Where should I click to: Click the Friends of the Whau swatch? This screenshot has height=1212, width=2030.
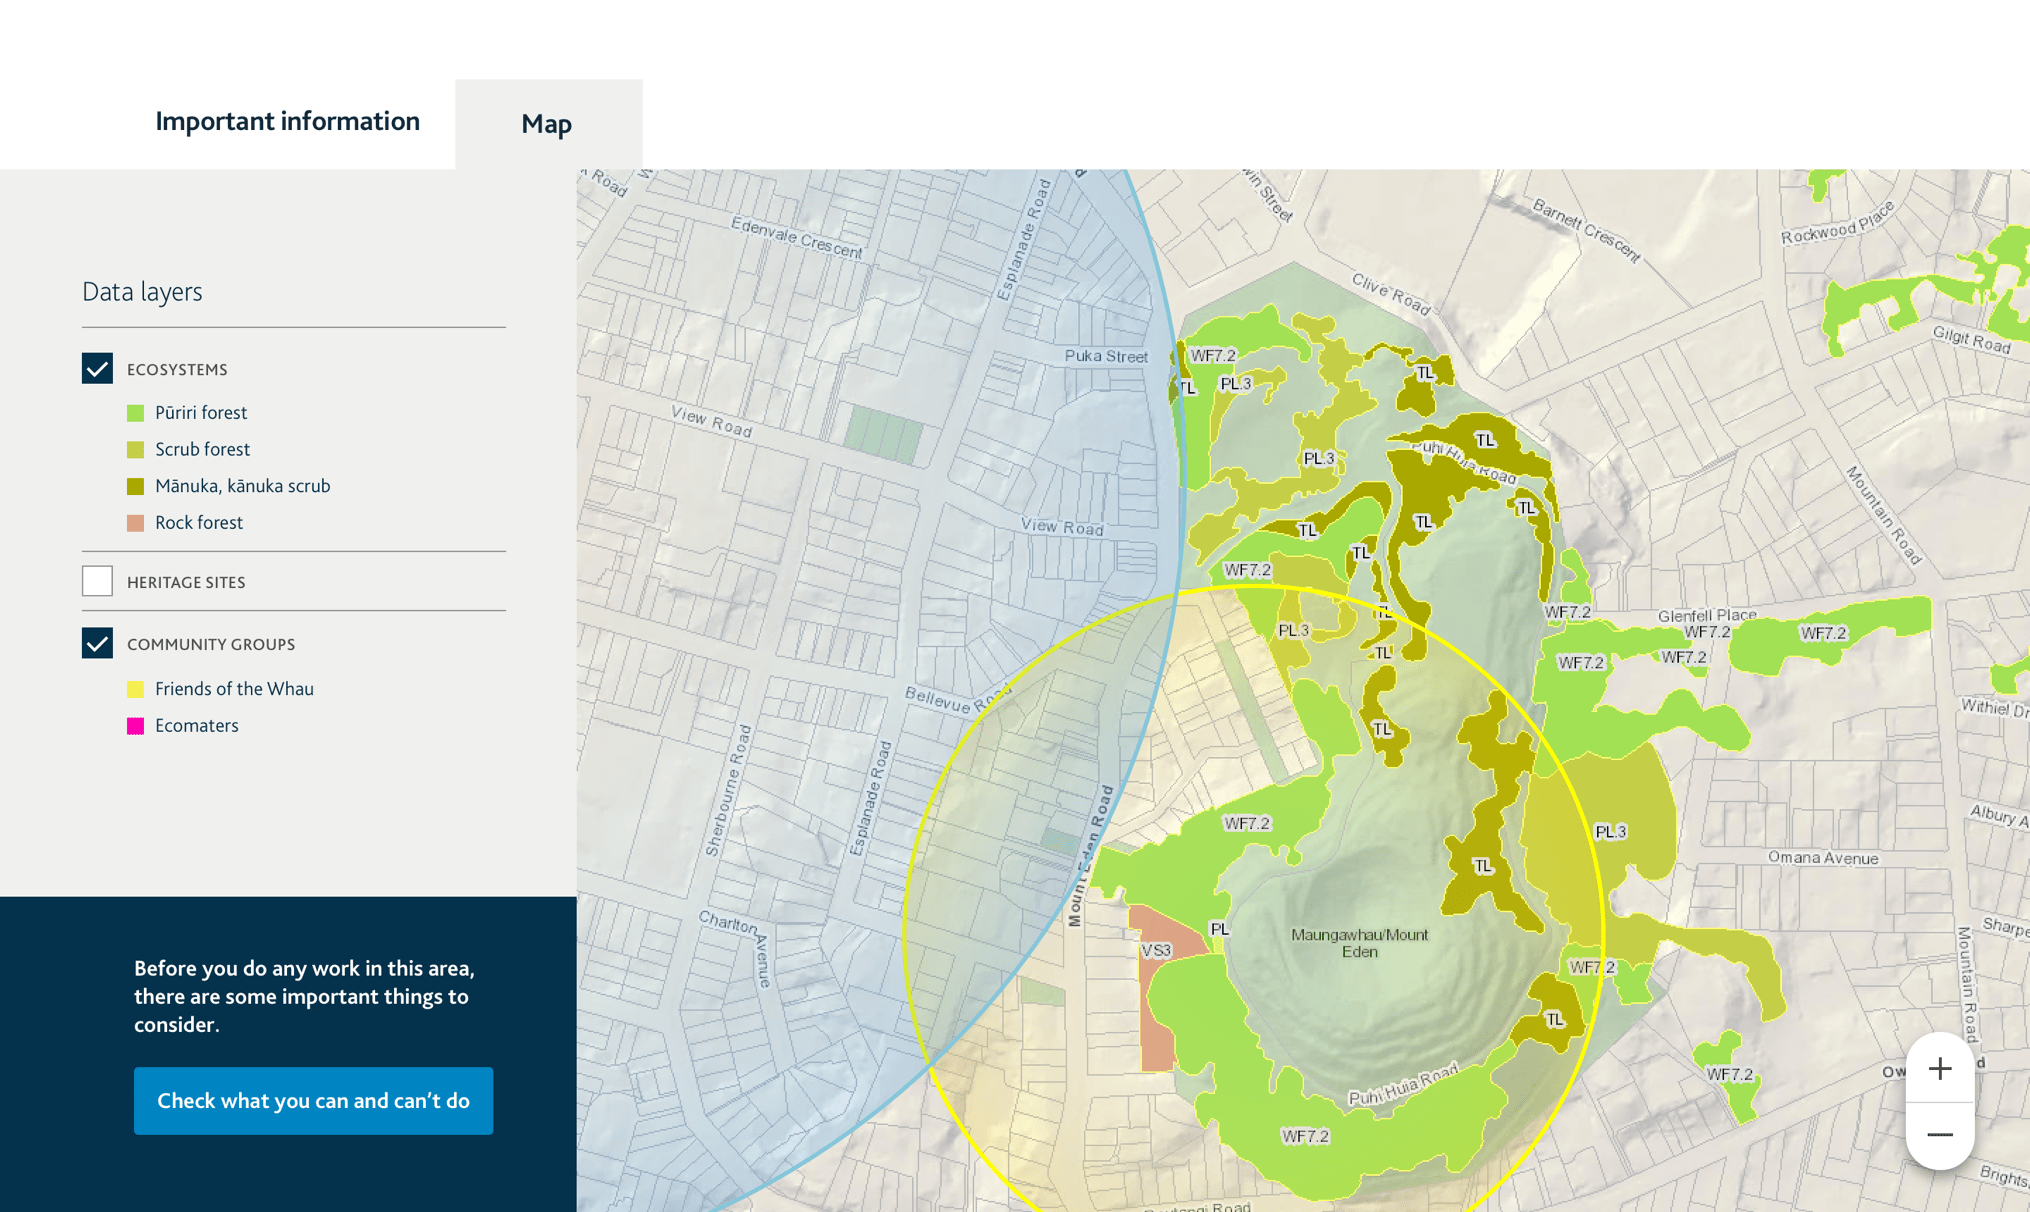coord(136,689)
